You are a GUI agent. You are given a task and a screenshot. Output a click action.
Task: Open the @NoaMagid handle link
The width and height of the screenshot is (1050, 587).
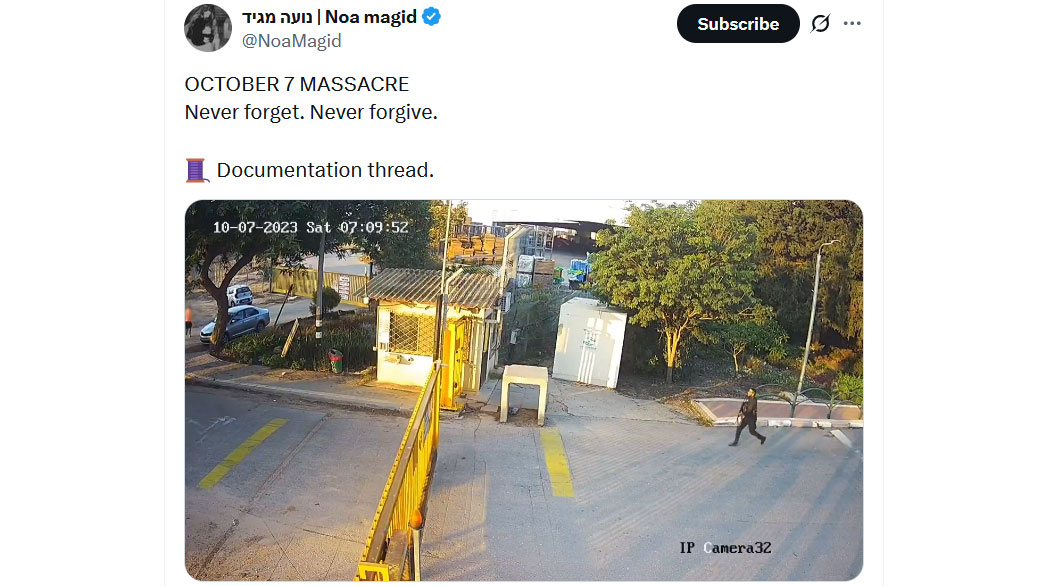(291, 41)
